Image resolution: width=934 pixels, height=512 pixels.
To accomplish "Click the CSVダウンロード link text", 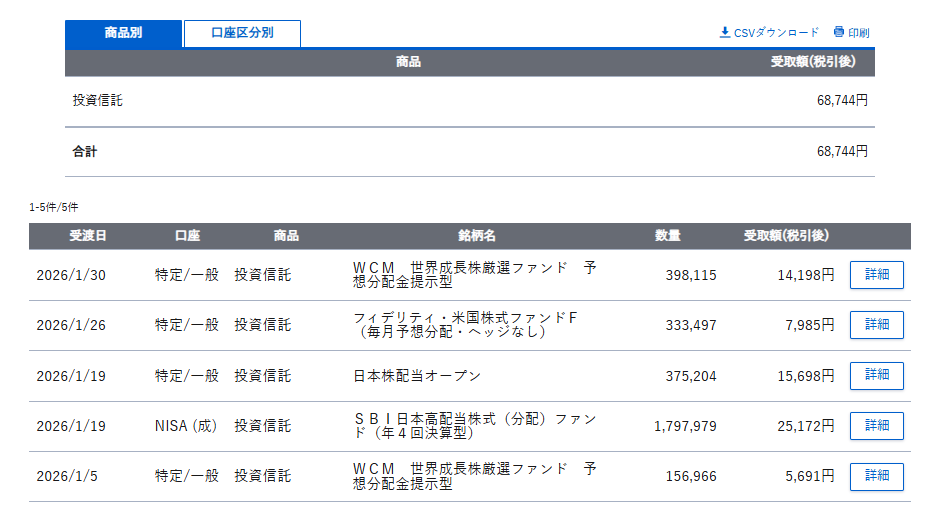I will [776, 33].
